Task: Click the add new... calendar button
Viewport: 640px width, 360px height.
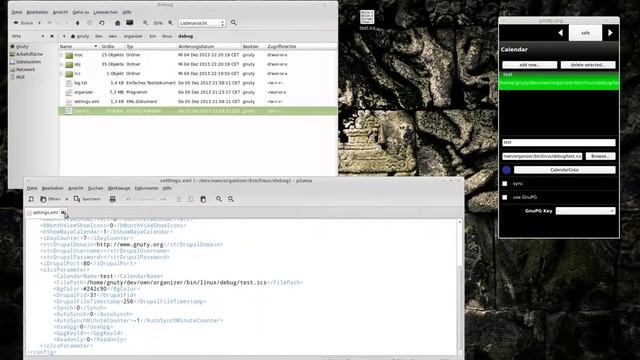Action: tap(529, 65)
